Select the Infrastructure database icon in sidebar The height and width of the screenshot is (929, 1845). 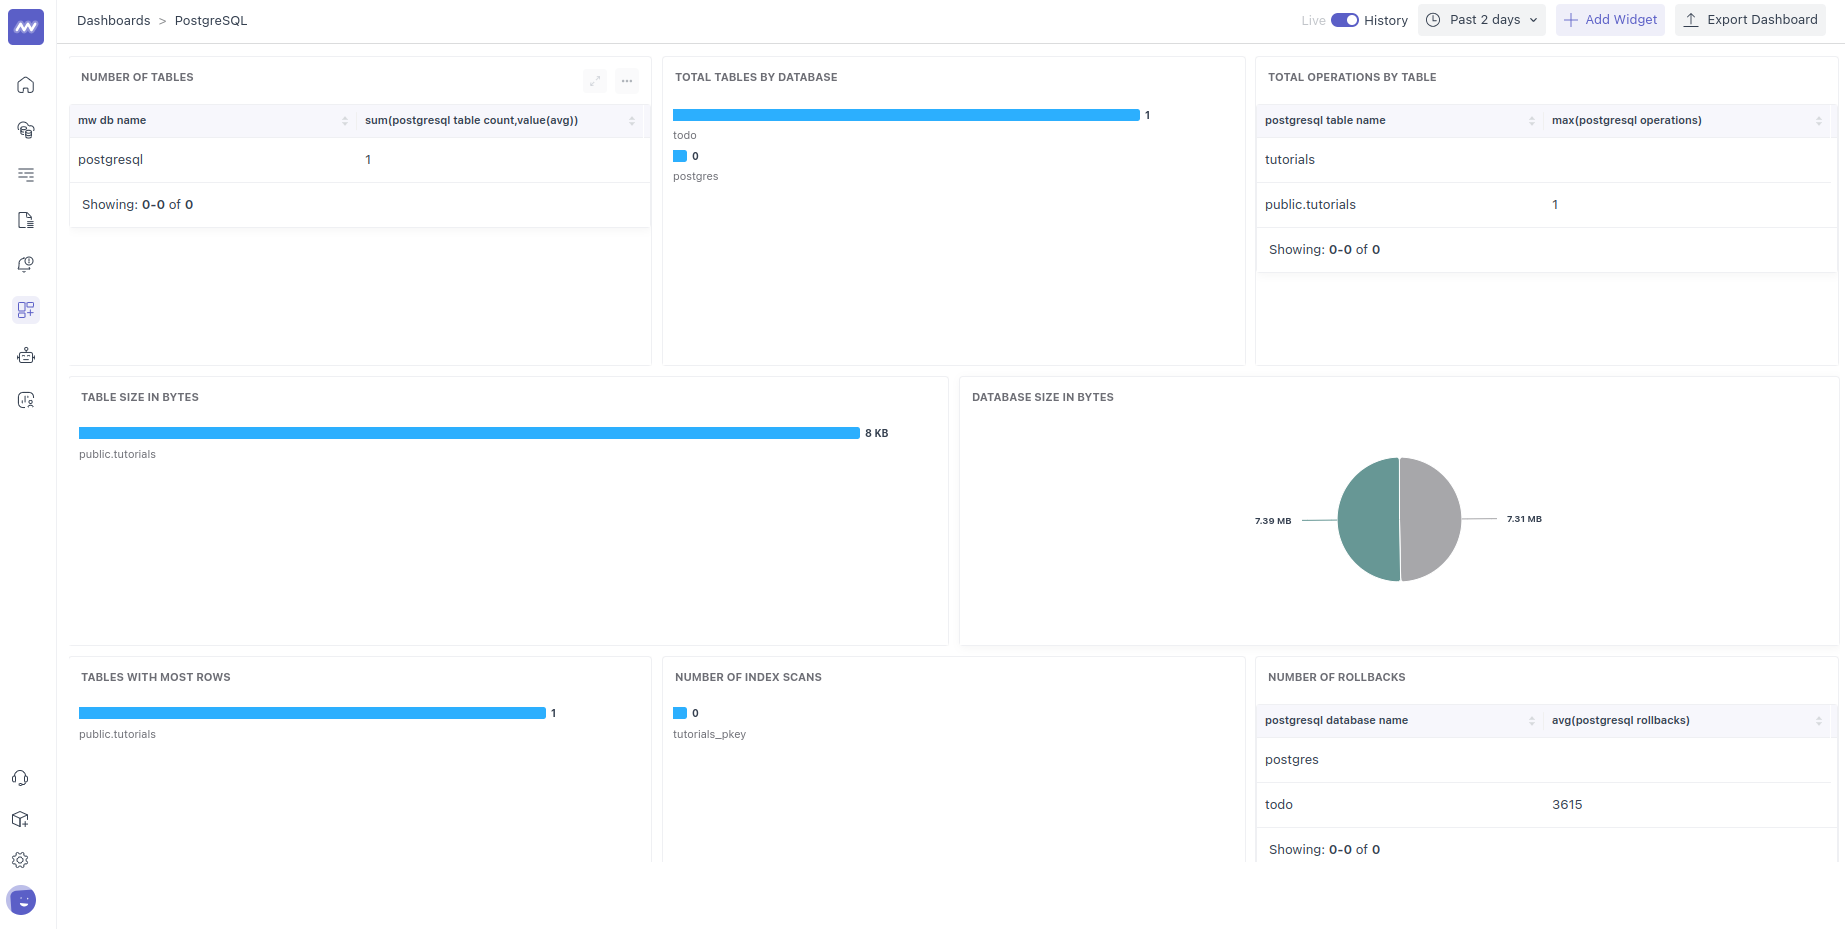coord(25,130)
